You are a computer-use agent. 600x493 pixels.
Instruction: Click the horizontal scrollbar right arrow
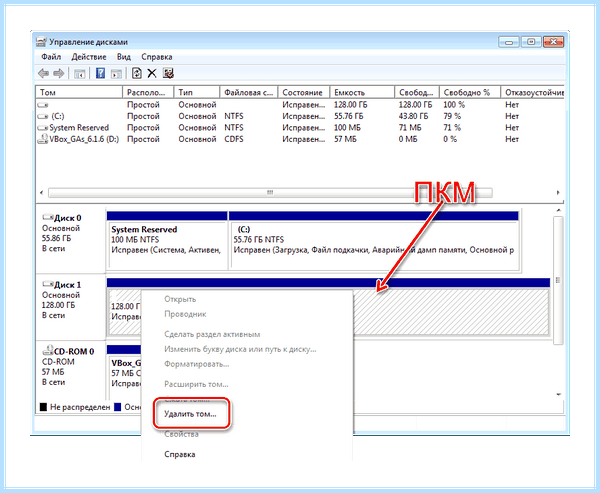pos(558,193)
